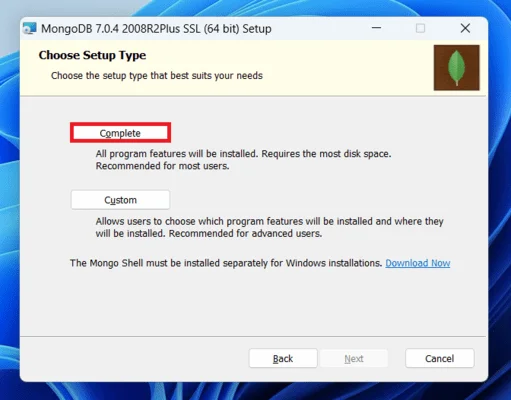Choose the Complete setup type button
This screenshot has width=511, height=400.
[120, 133]
